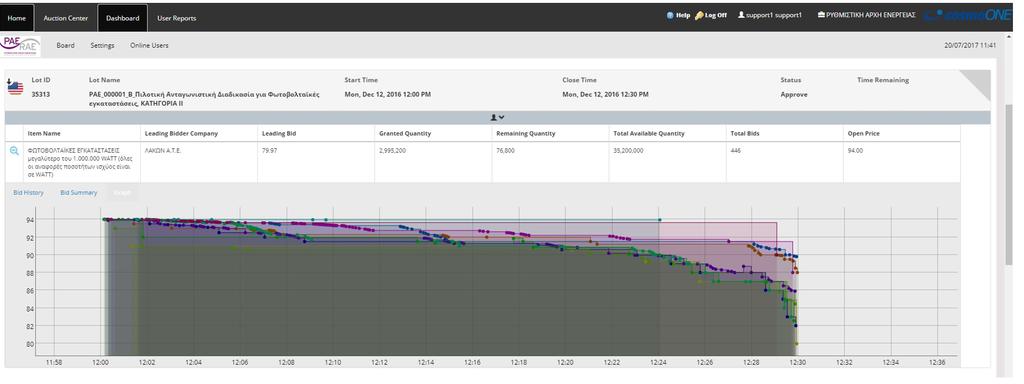Click the ΛΑΚΩΝ Α.Τ.Ε. bidder cell

pyautogui.click(x=163, y=150)
